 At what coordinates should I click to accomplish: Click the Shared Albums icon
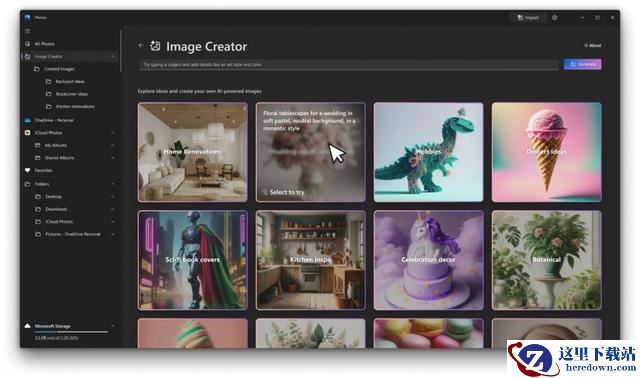tap(38, 158)
